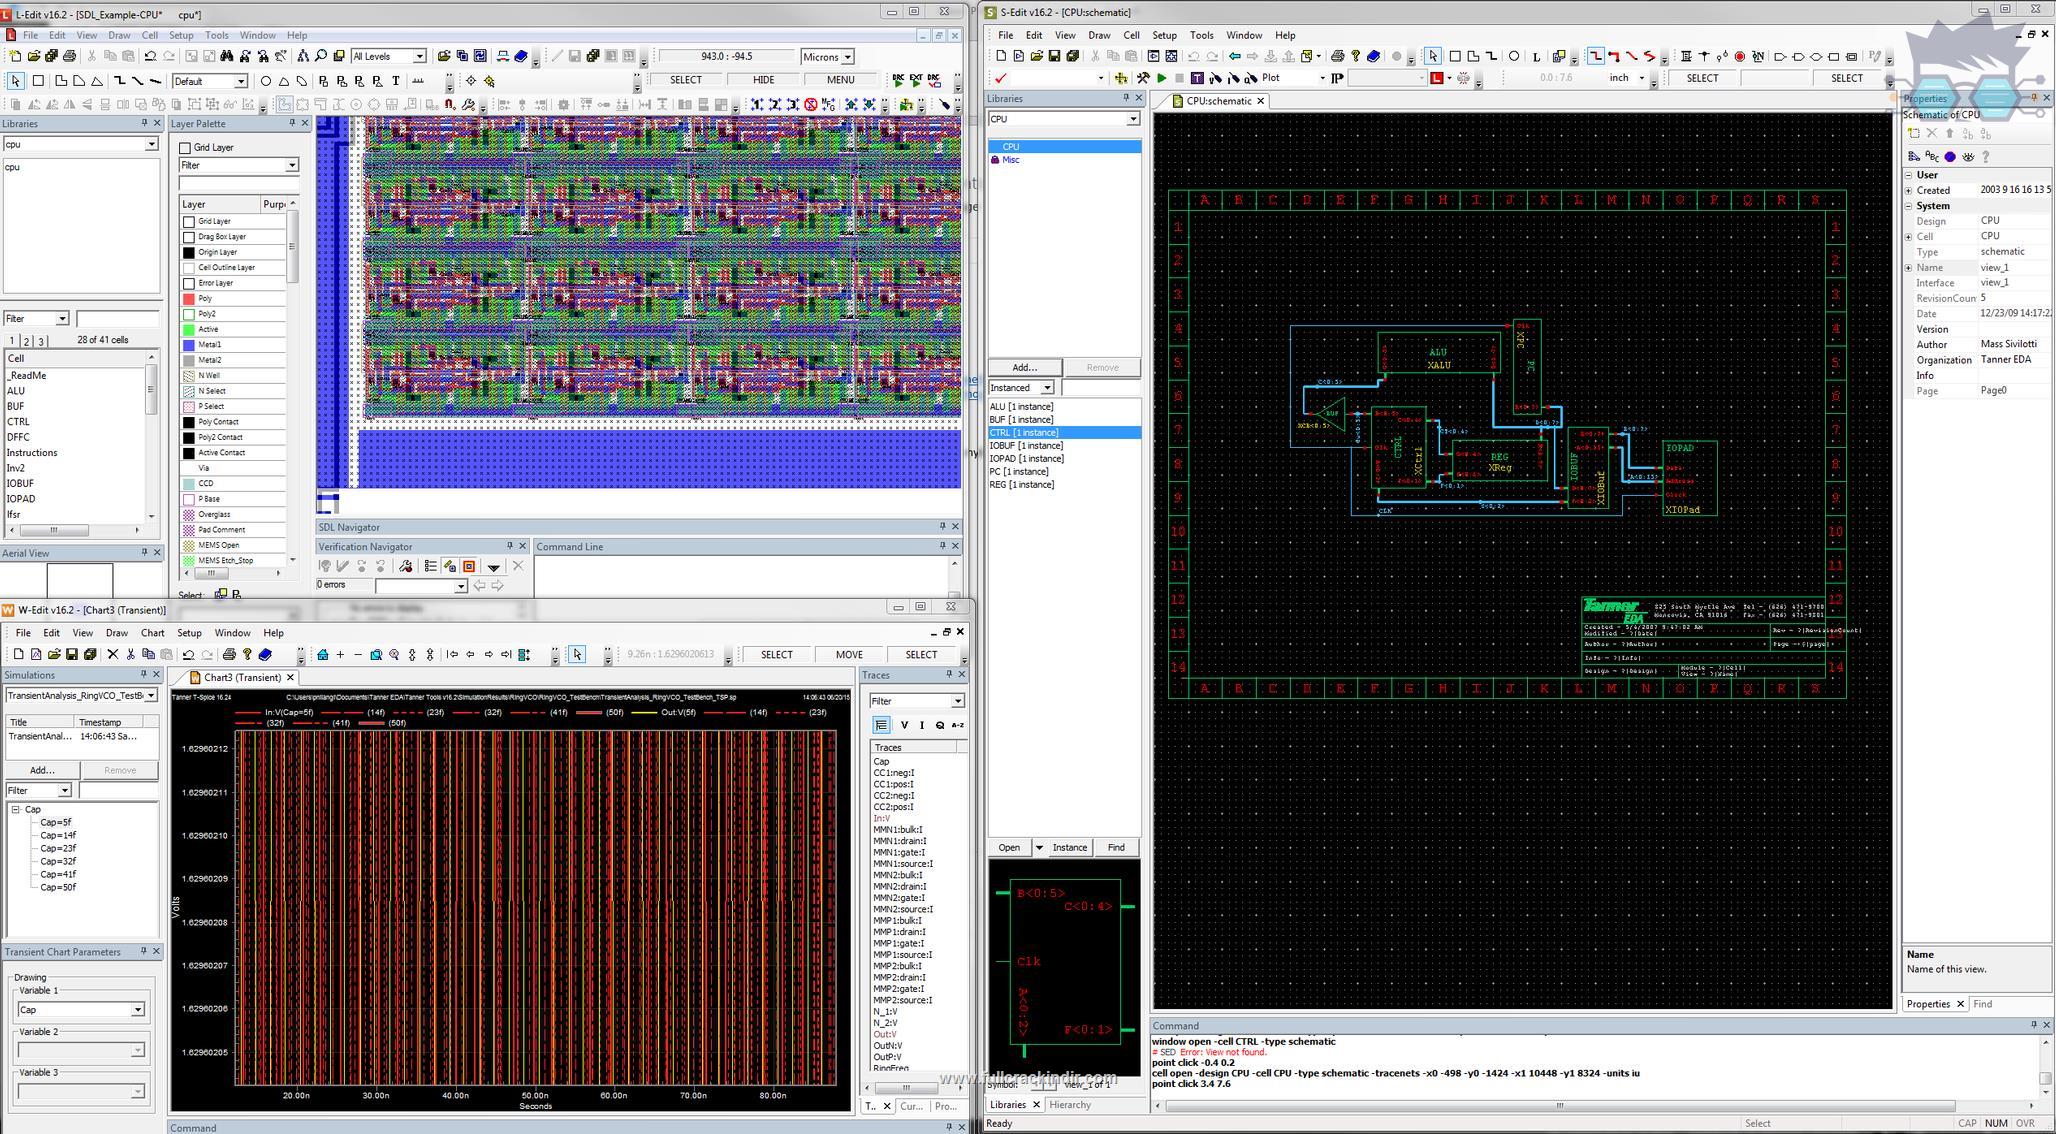Image resolution: width=2056 pixels, height=1134 pixels.
Task: Click the Home view icon in W-Edit
Action: (322, 655)
